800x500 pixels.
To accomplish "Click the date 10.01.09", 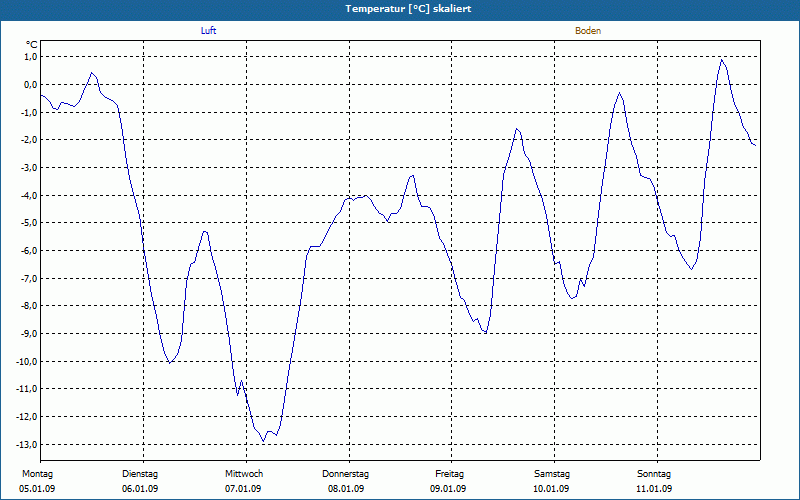I will (551, 489).
